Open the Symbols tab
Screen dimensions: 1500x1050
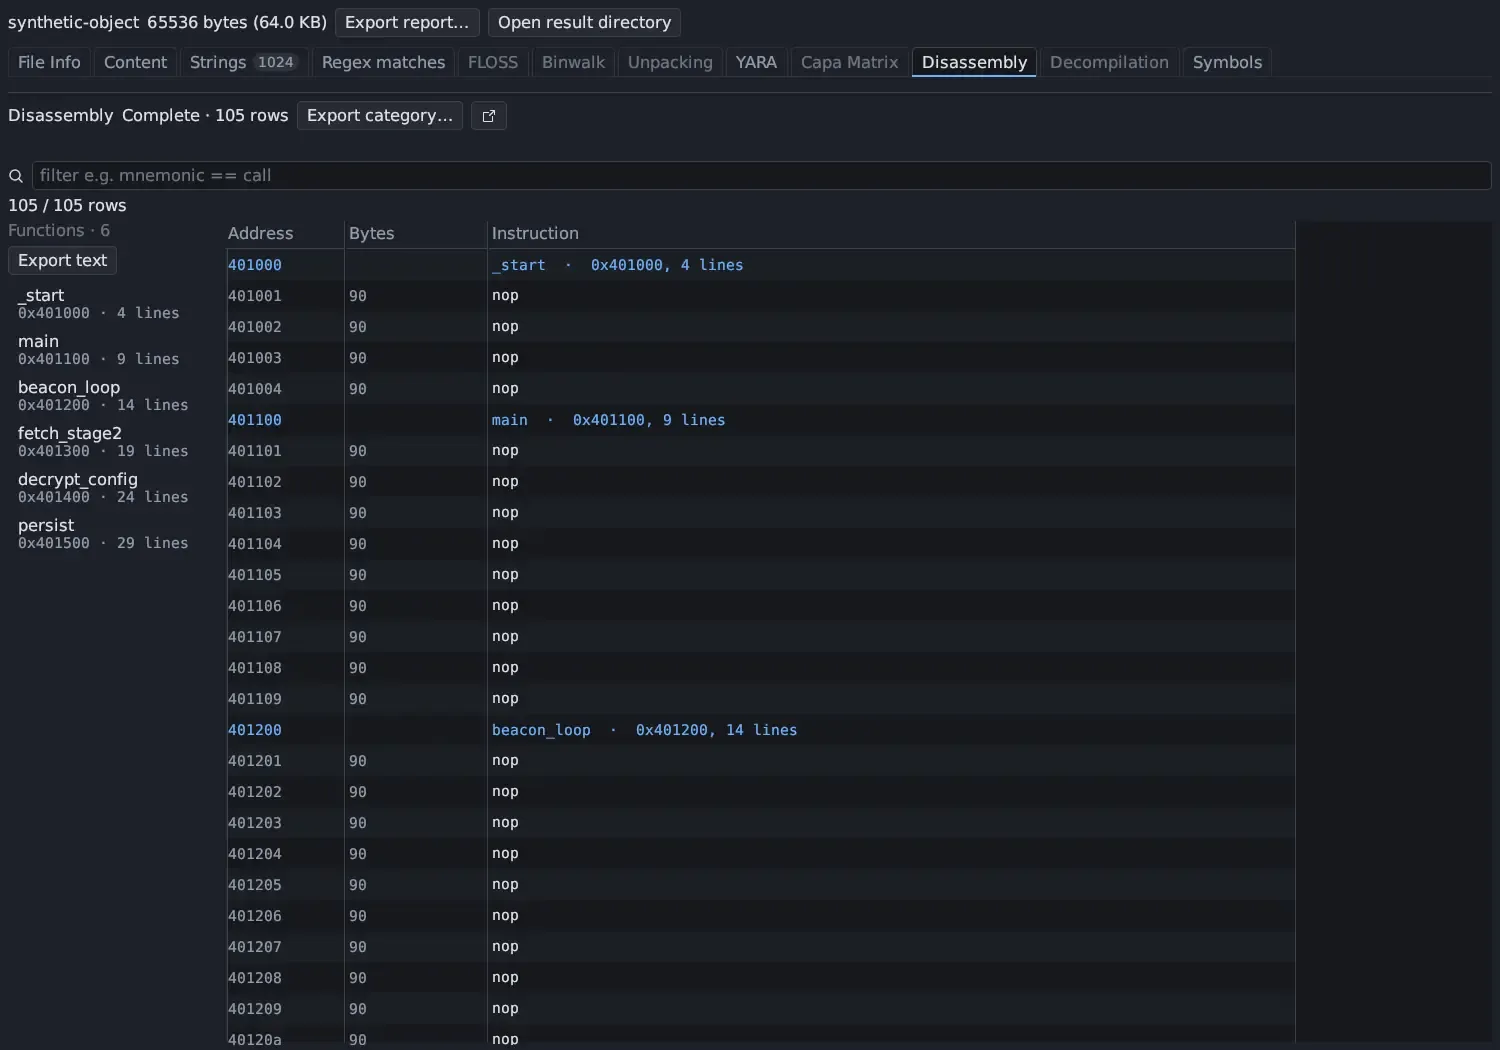[x=1227, y=62]
